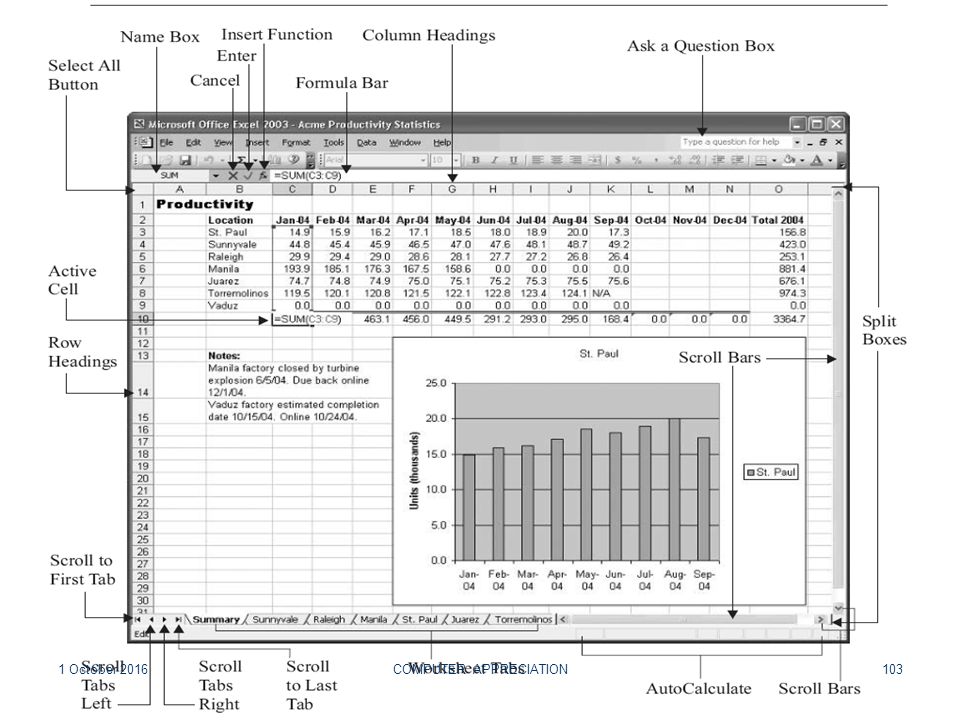Open the Undo history dropdown arrow
The image size is (960, 720).
point(222,160)
